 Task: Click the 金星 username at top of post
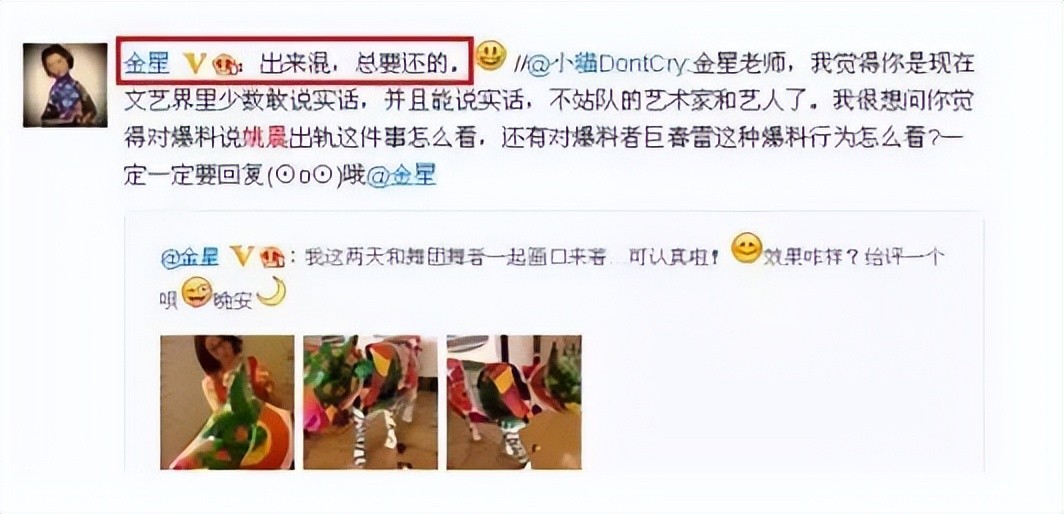click(x=147, y=64)
